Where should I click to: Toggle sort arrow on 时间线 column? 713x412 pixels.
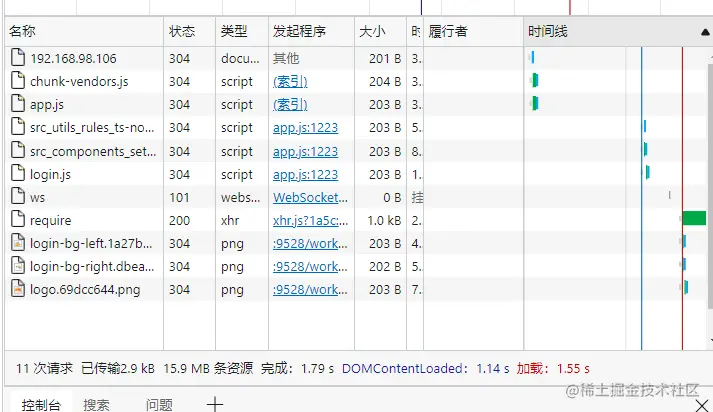pyautogui.click(x=705, y=32)
